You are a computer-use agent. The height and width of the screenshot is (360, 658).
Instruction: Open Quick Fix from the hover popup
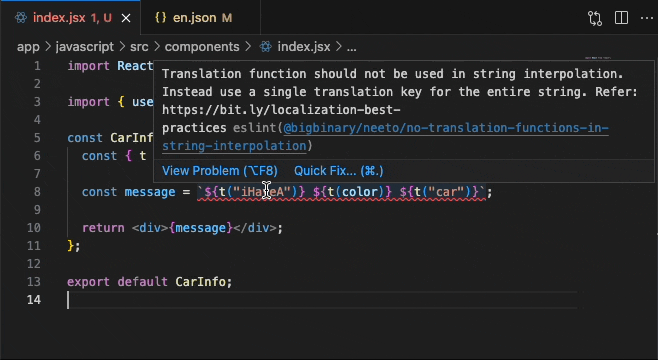[x=339, y=171]
